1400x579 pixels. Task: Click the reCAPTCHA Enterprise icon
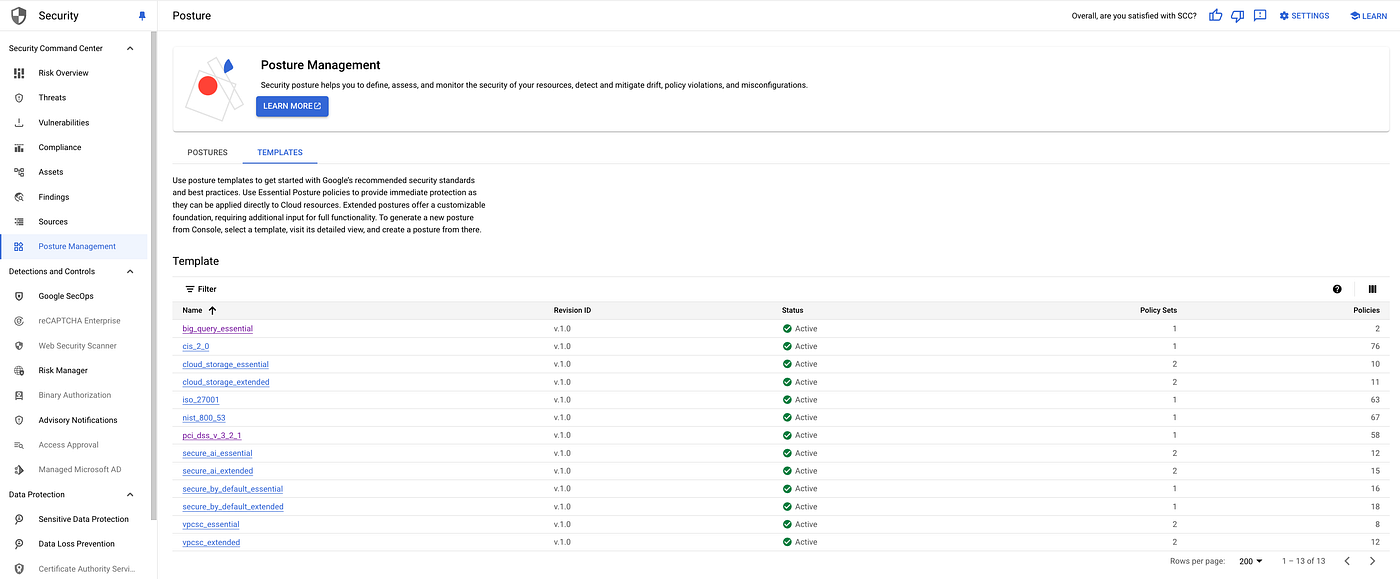coord(19,321)
